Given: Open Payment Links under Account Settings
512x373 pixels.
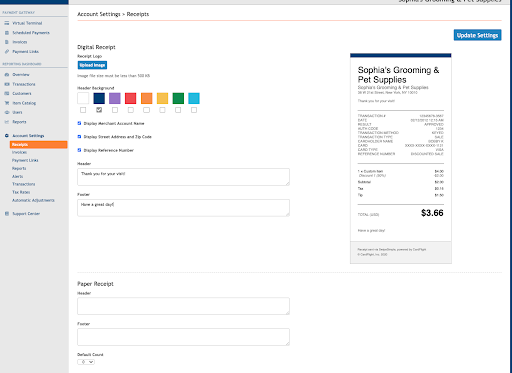Looking at the screenshot, I should pyautogui.click(x=25, y=160).
